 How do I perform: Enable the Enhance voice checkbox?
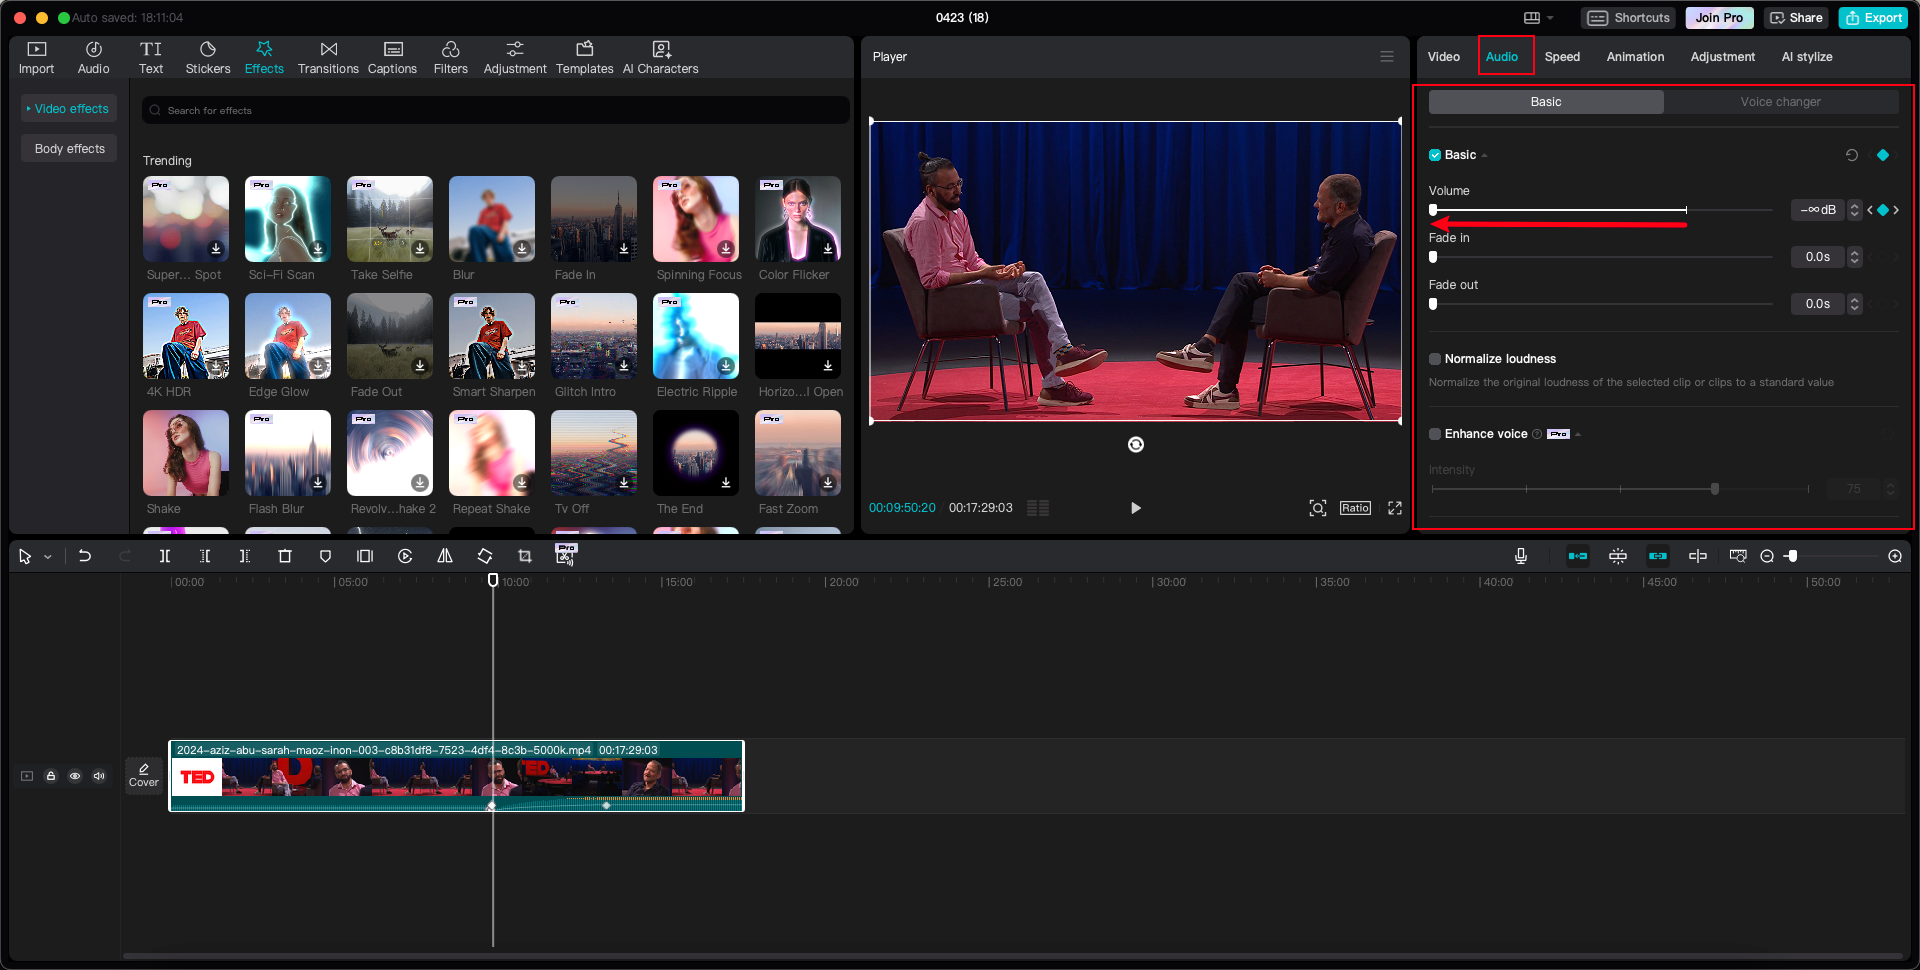coord(1435,434)
